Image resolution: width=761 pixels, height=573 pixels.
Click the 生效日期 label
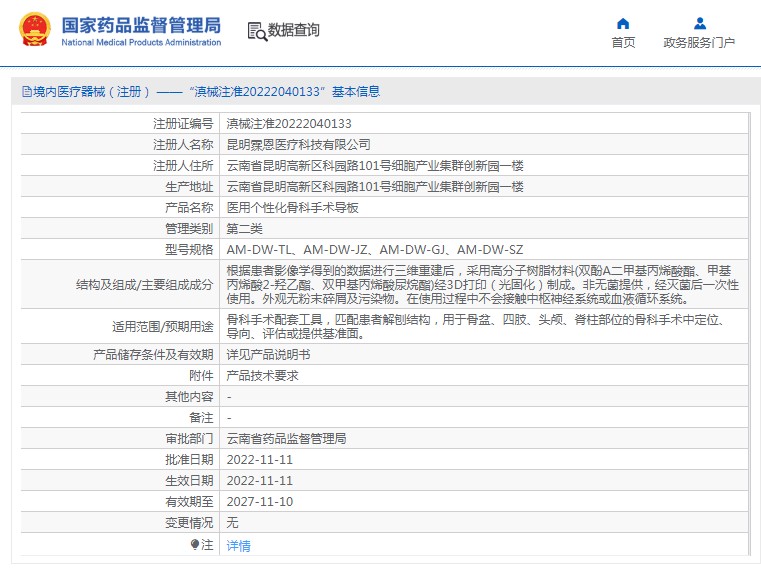pos(189,481)
